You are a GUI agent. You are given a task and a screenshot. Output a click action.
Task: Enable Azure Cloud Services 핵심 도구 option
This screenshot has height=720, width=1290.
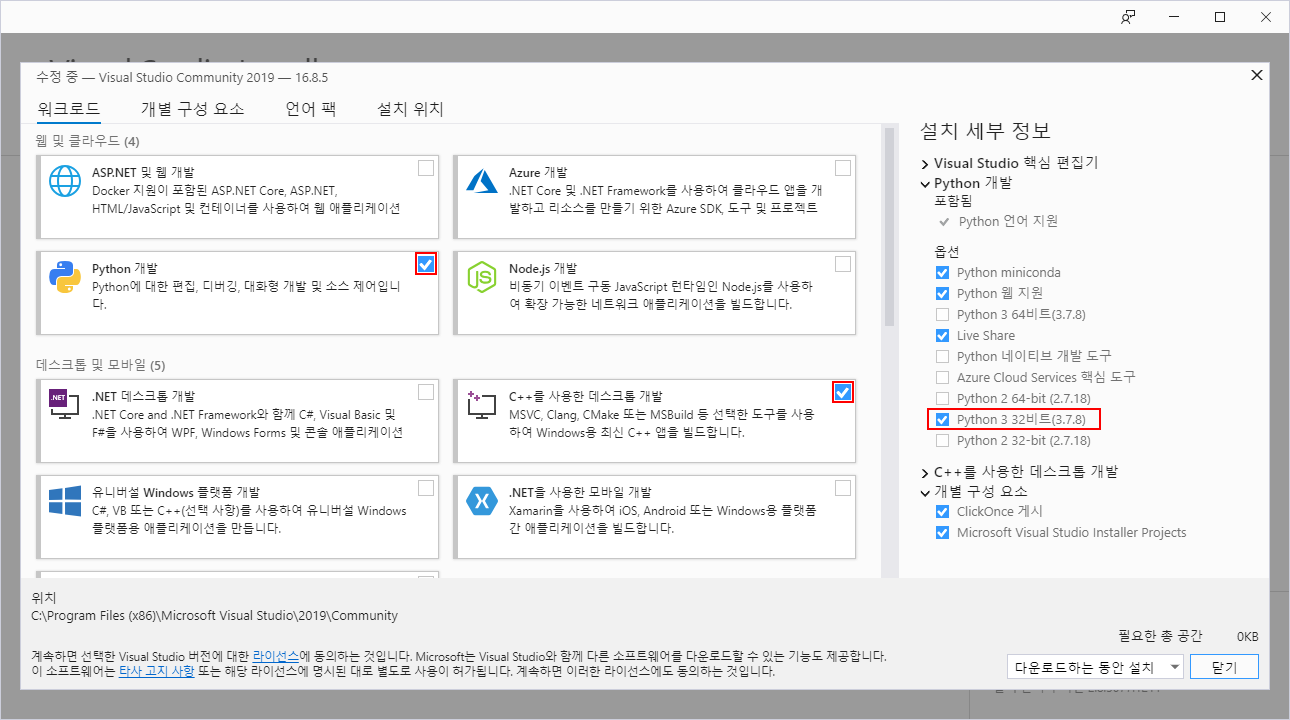tap(942, 377)
